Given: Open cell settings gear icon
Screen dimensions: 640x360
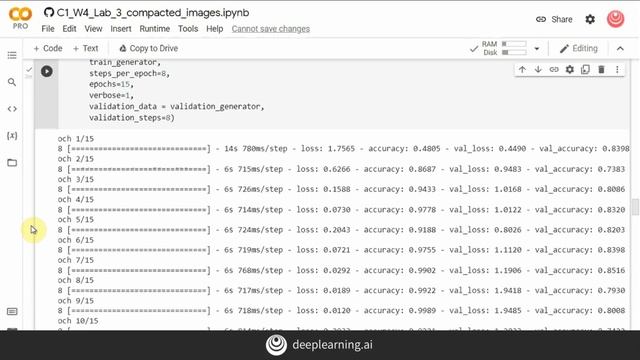Looking at the screenshot, I should (x=569, y=69).
